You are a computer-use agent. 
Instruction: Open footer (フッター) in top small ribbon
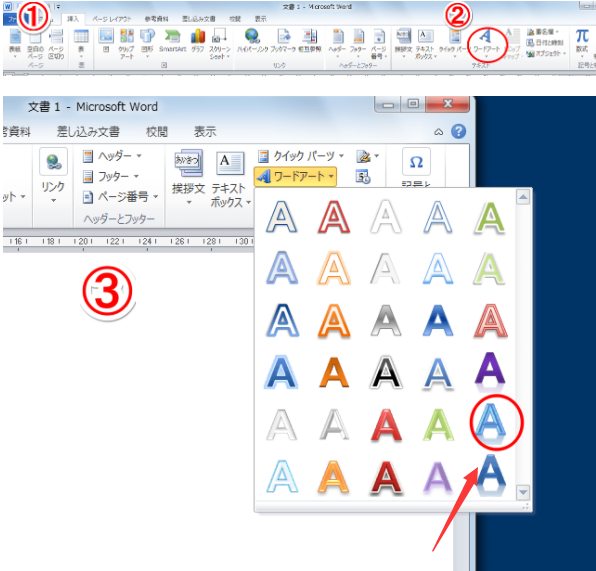[x=358, y=43]
